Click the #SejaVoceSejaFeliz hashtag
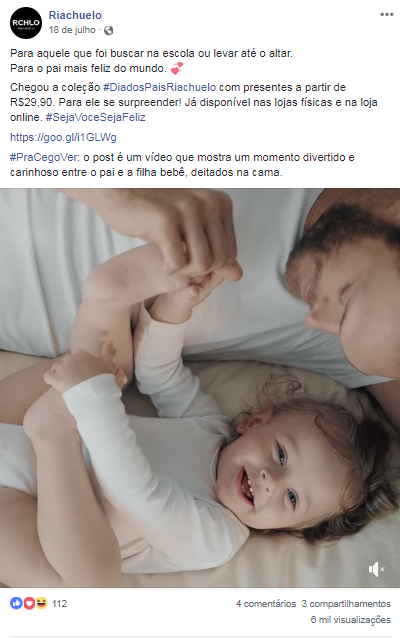 point(96,118)
